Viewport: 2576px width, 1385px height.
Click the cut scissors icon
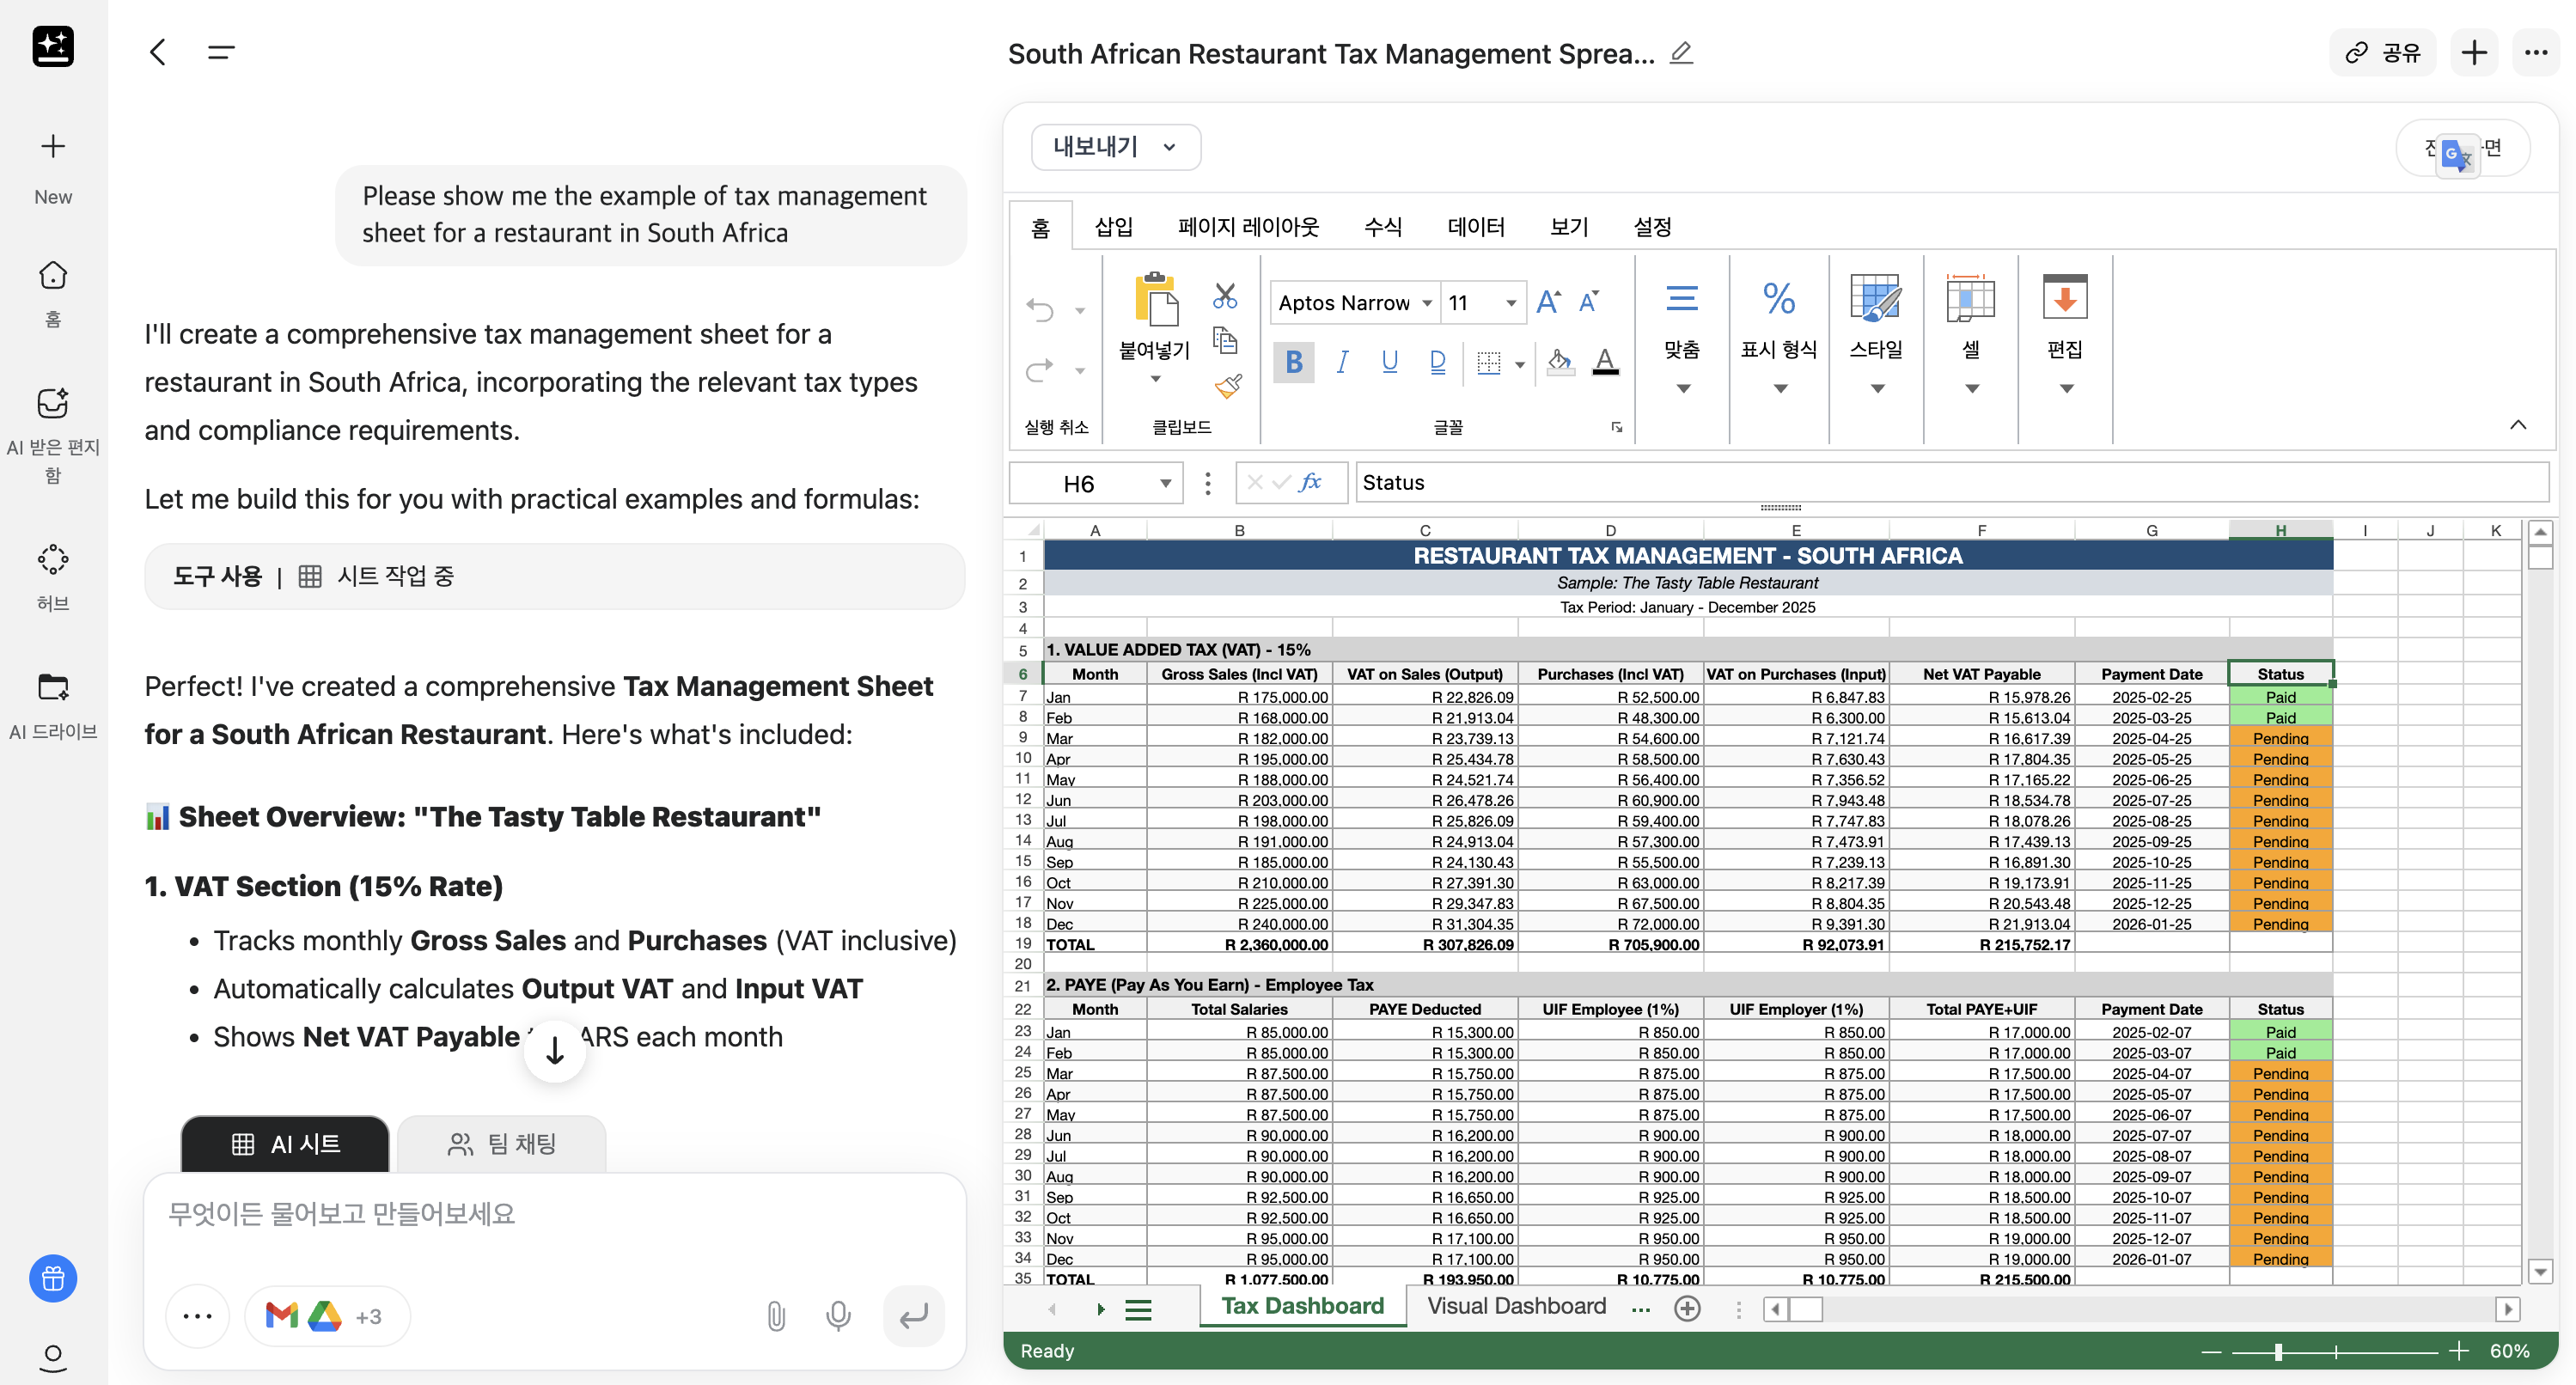(x=1224, y=296)
